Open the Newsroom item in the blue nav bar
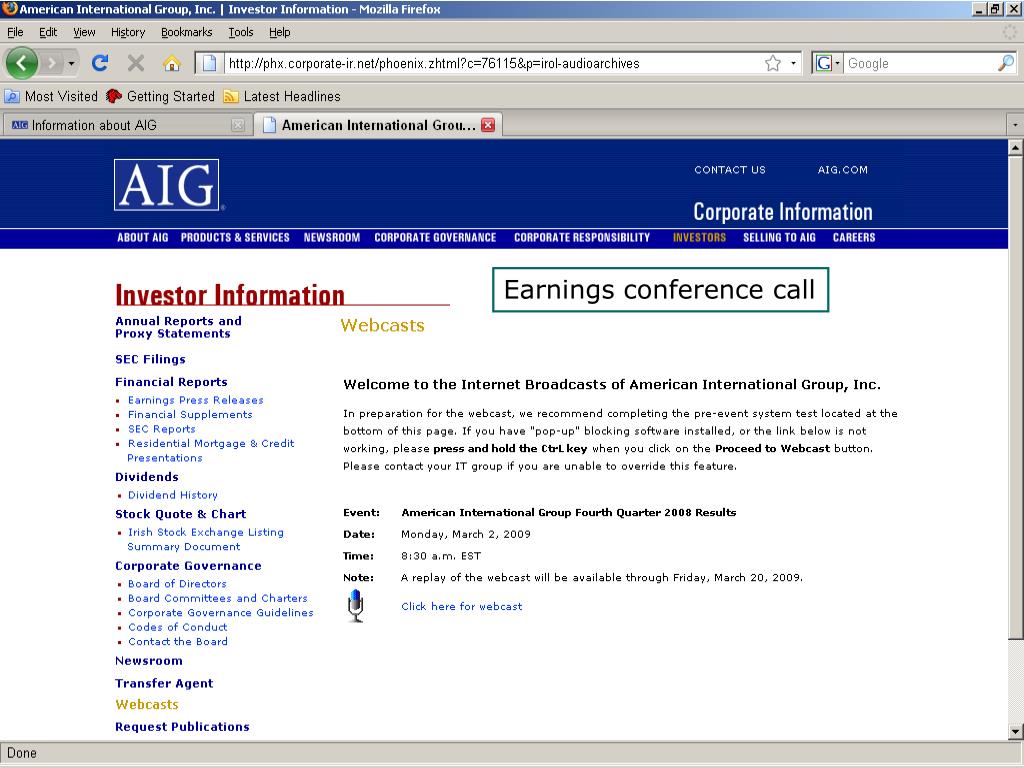Viewport: 1024px width, 768px height. click(x=332, y=238)
